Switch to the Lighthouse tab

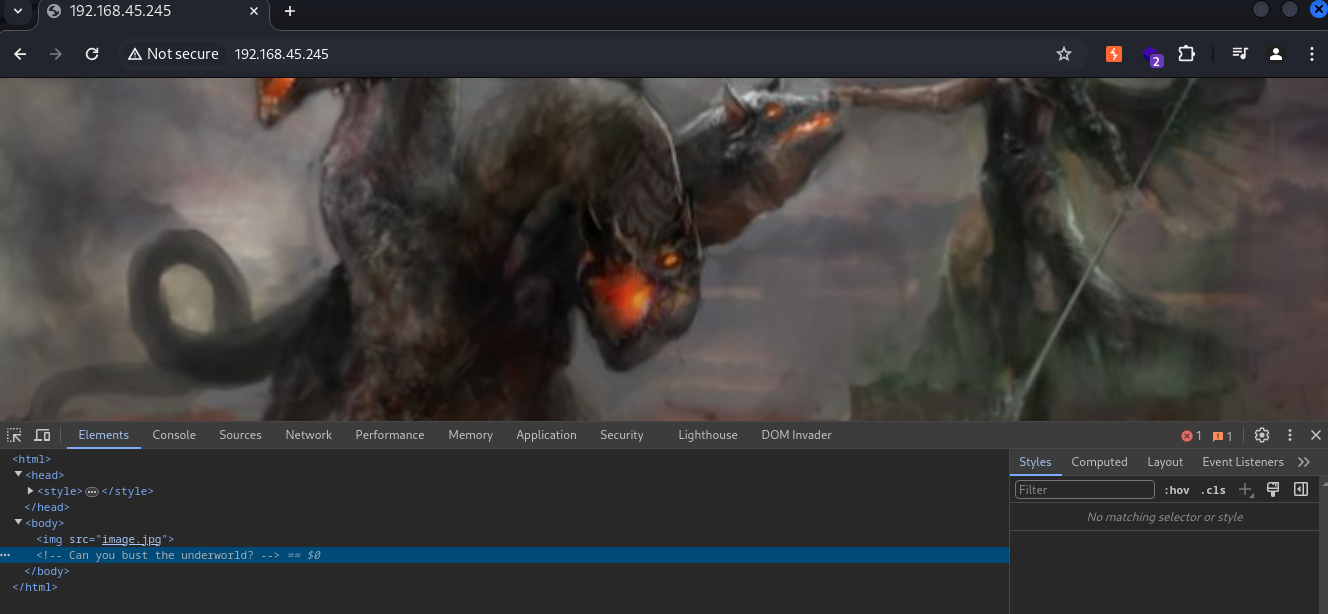(708, 435)
